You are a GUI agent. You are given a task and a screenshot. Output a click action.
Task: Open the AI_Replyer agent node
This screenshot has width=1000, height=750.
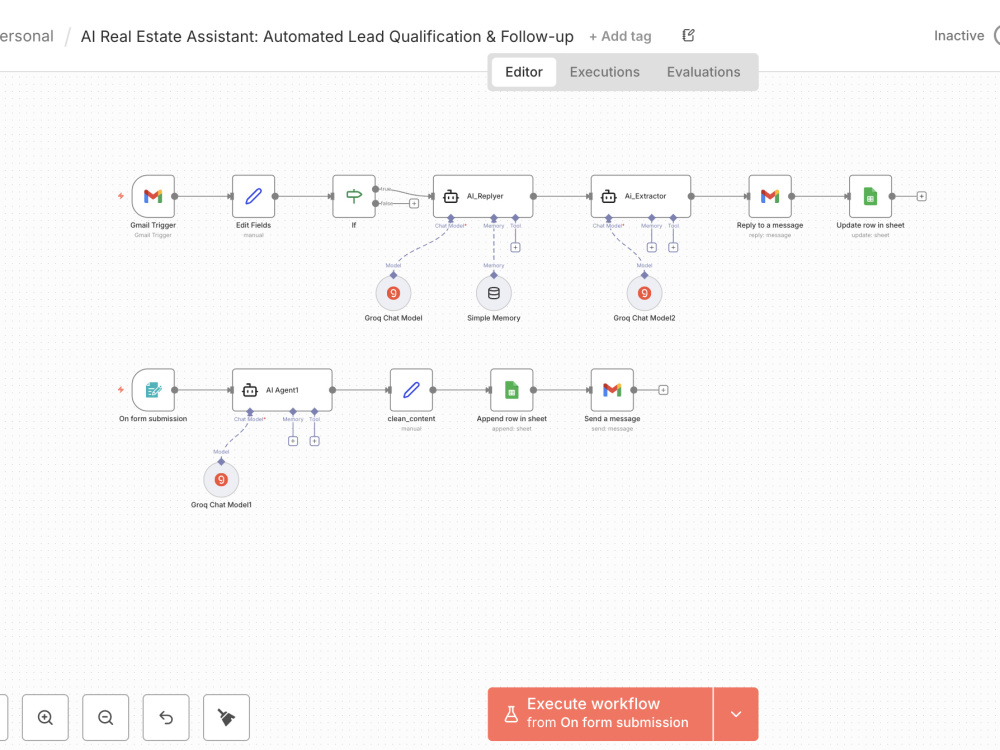(x=483, y=196)
